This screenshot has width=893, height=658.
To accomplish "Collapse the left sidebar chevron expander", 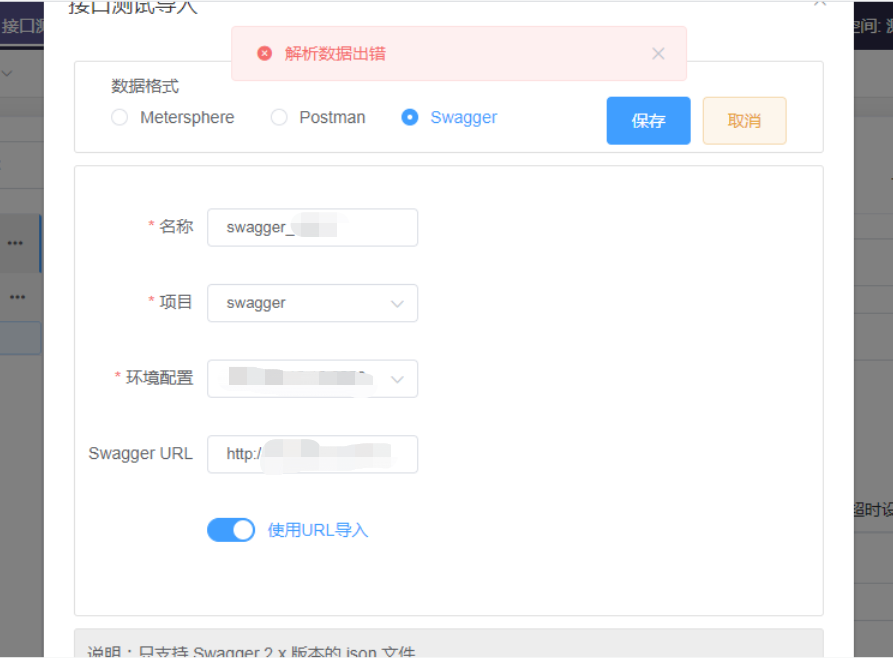I will 7,74.
